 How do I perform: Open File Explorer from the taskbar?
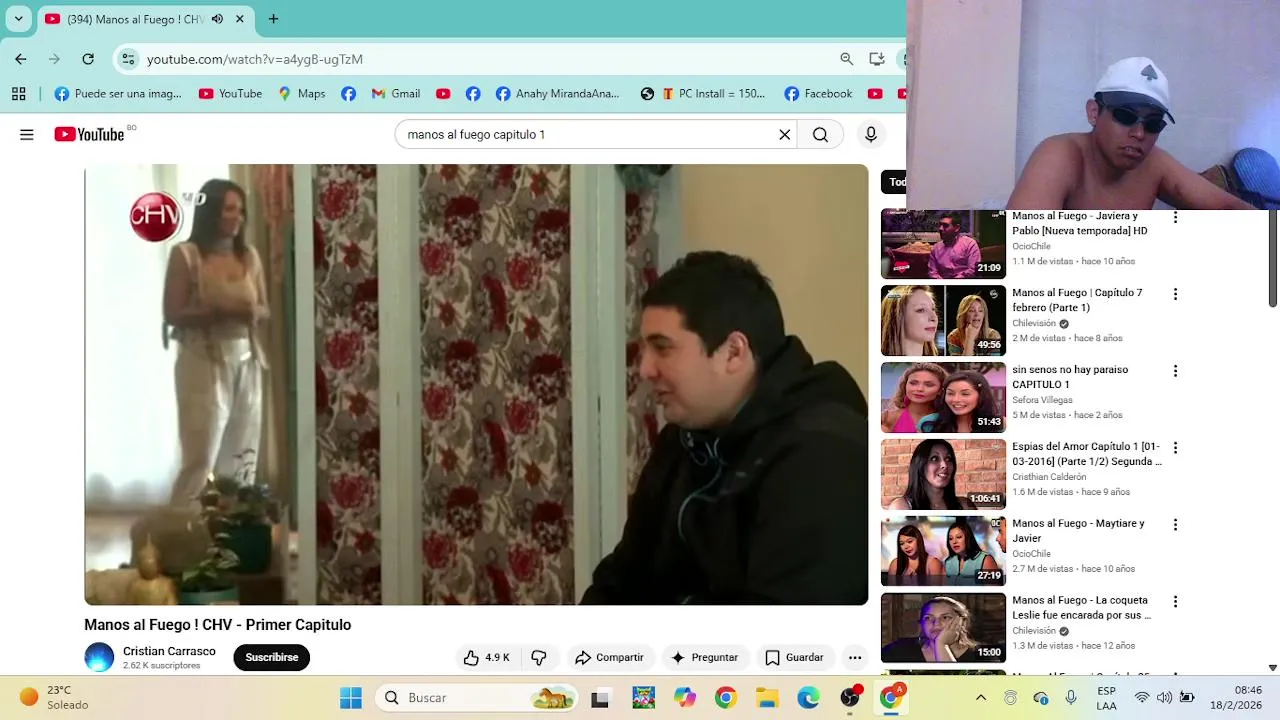point(767,698)
